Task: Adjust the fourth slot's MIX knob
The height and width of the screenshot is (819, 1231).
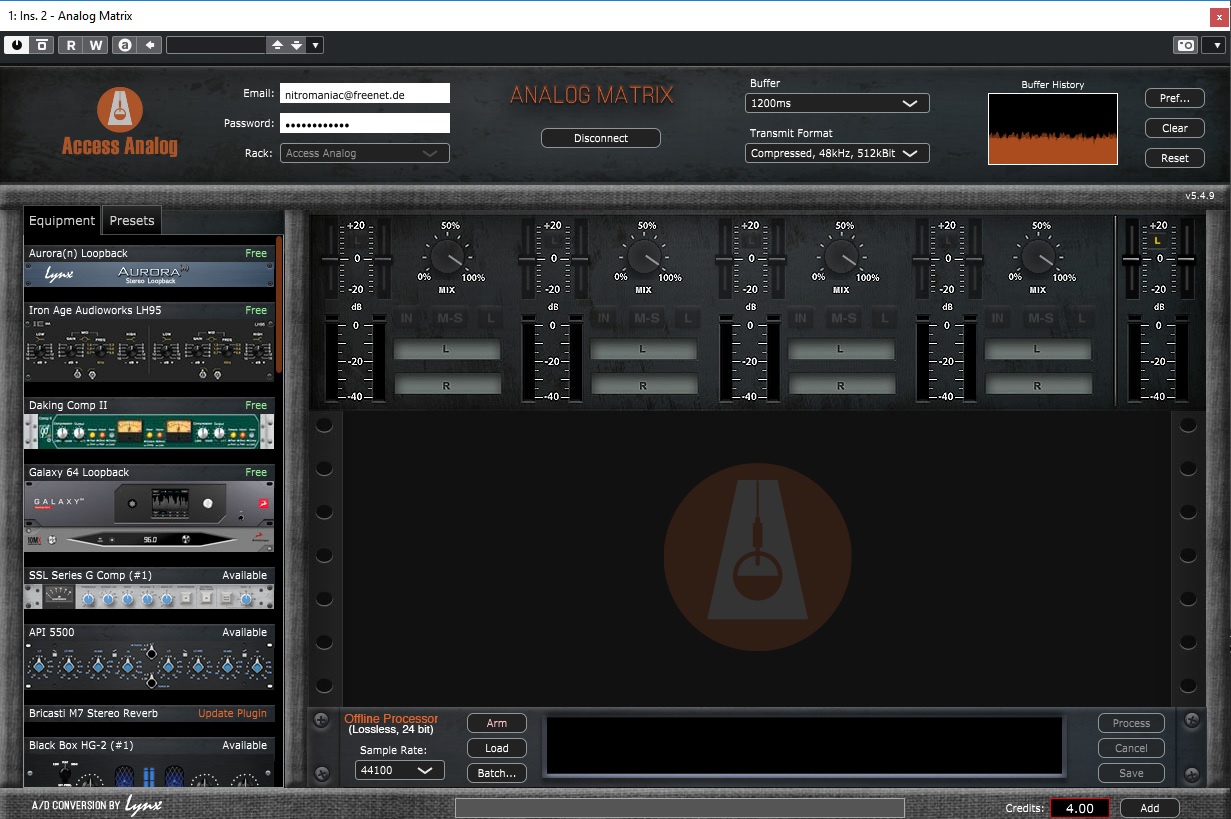Action: click(1038, 257)
